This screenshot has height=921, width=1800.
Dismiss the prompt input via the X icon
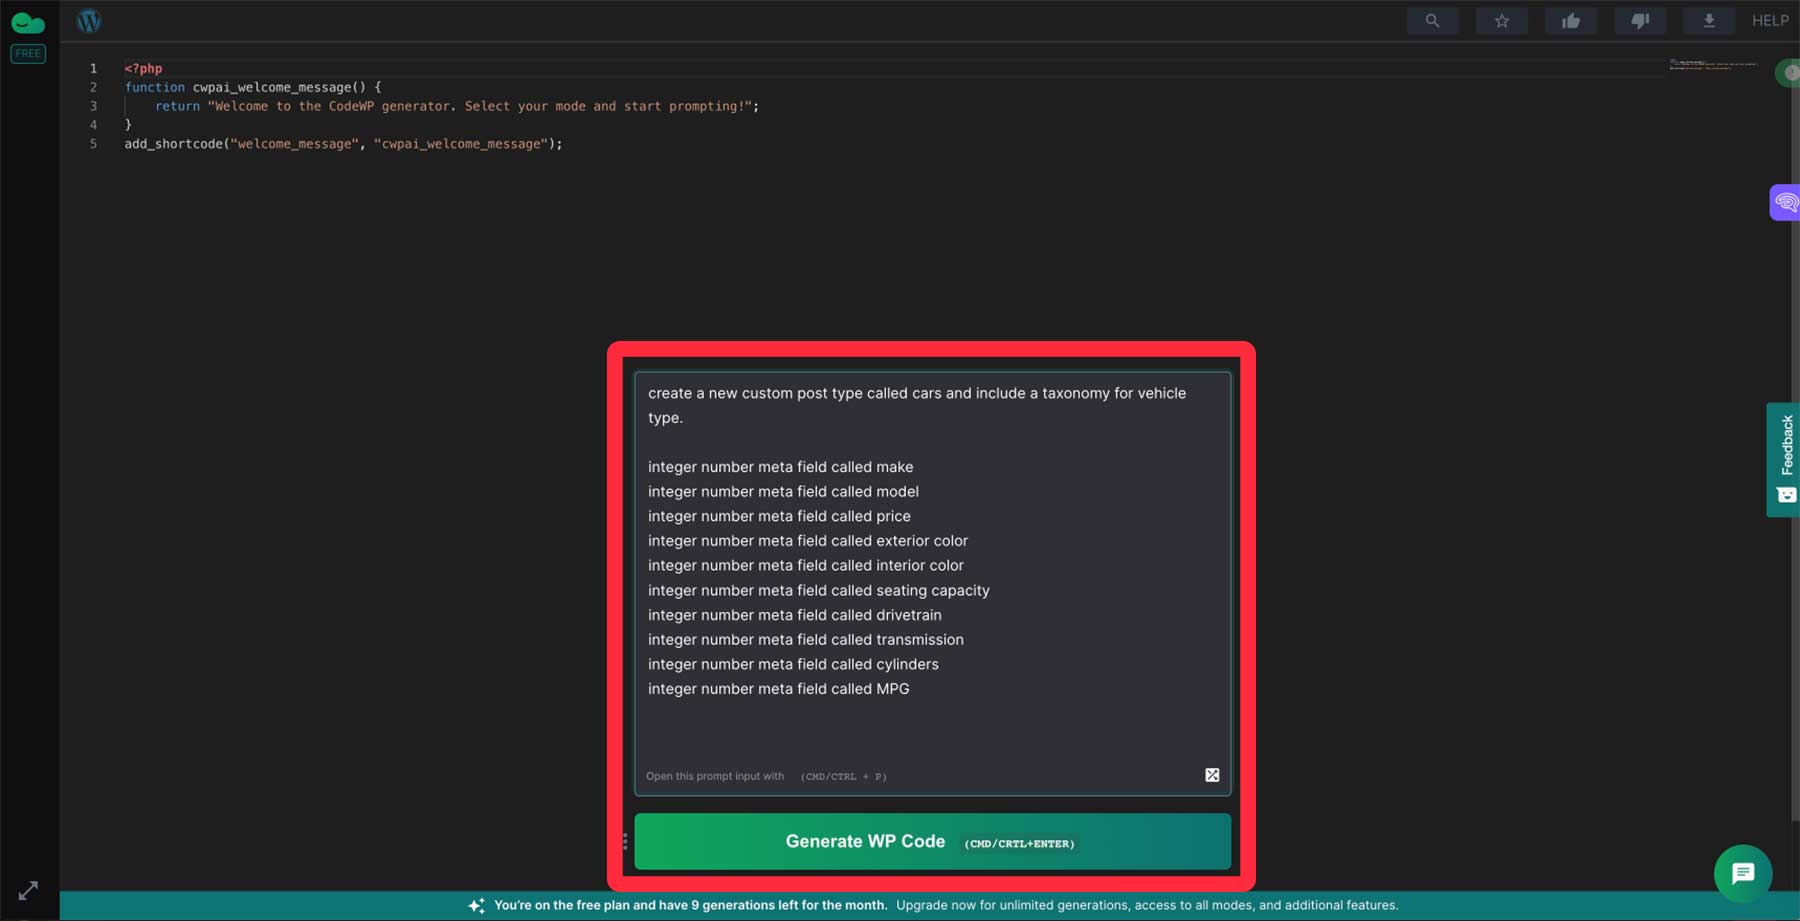tap(1212, 774)
